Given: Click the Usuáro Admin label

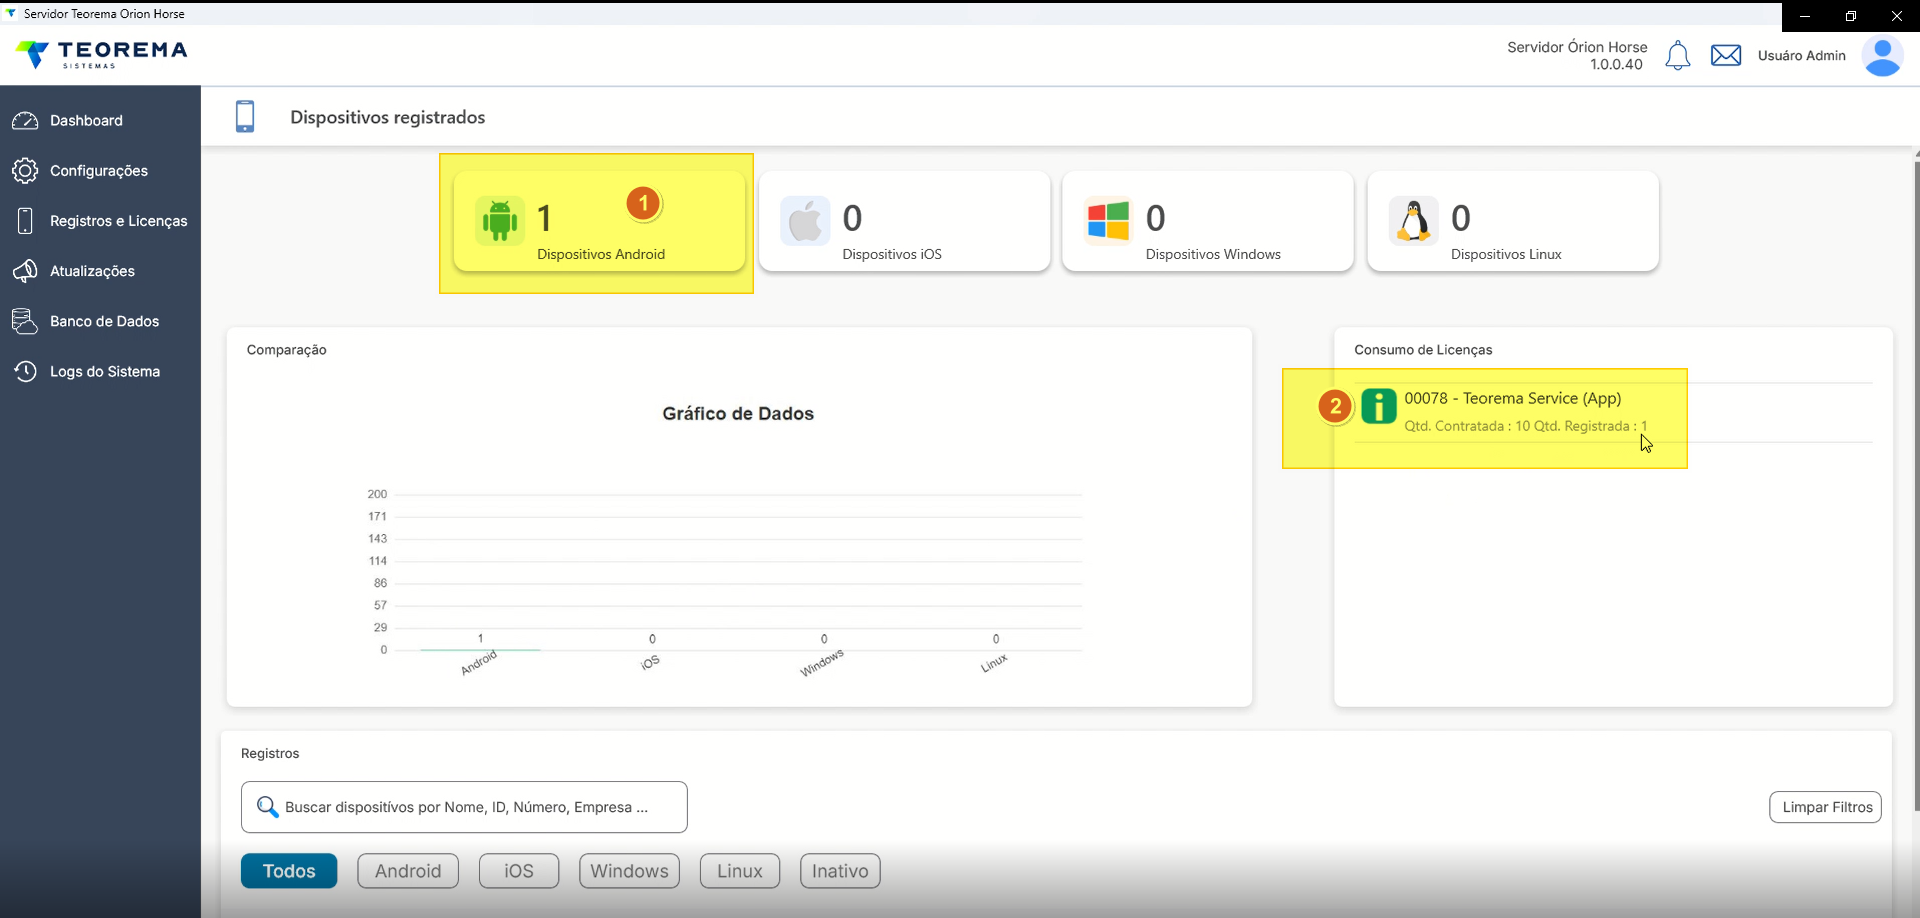Looking at the screenshot, I should (1802, 56).
